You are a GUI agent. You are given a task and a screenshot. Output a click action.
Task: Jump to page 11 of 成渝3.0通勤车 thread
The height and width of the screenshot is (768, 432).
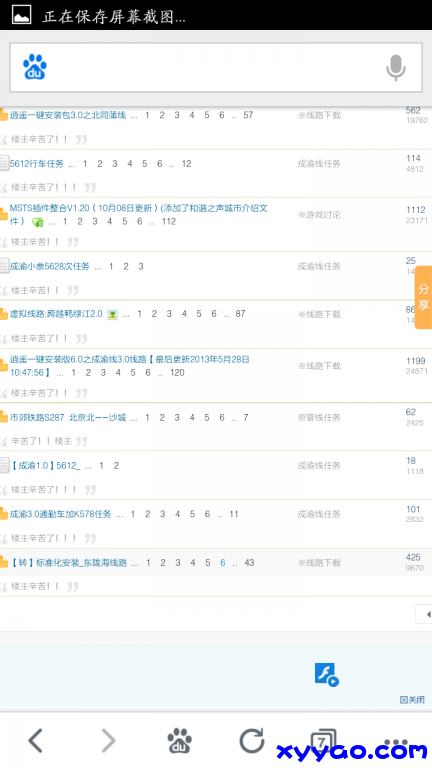(x=234, y=514)
